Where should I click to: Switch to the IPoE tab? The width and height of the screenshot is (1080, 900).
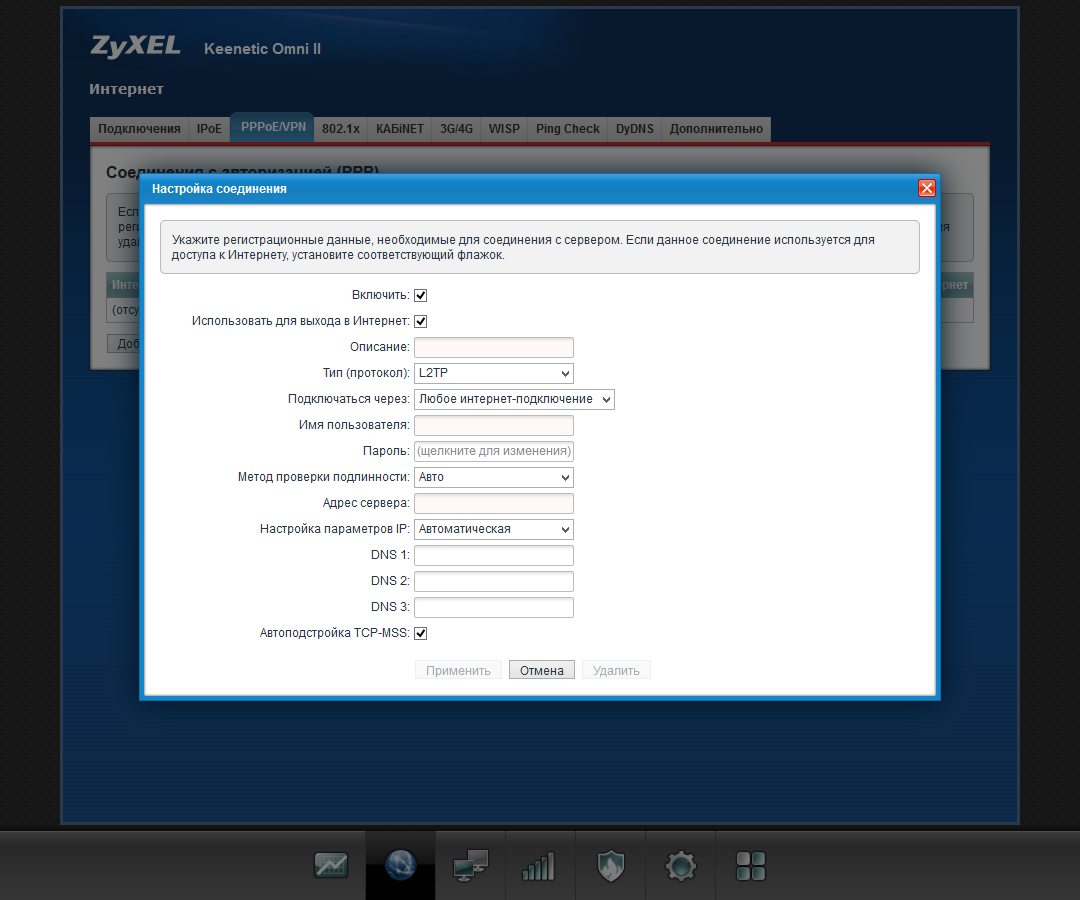(209, 129)
